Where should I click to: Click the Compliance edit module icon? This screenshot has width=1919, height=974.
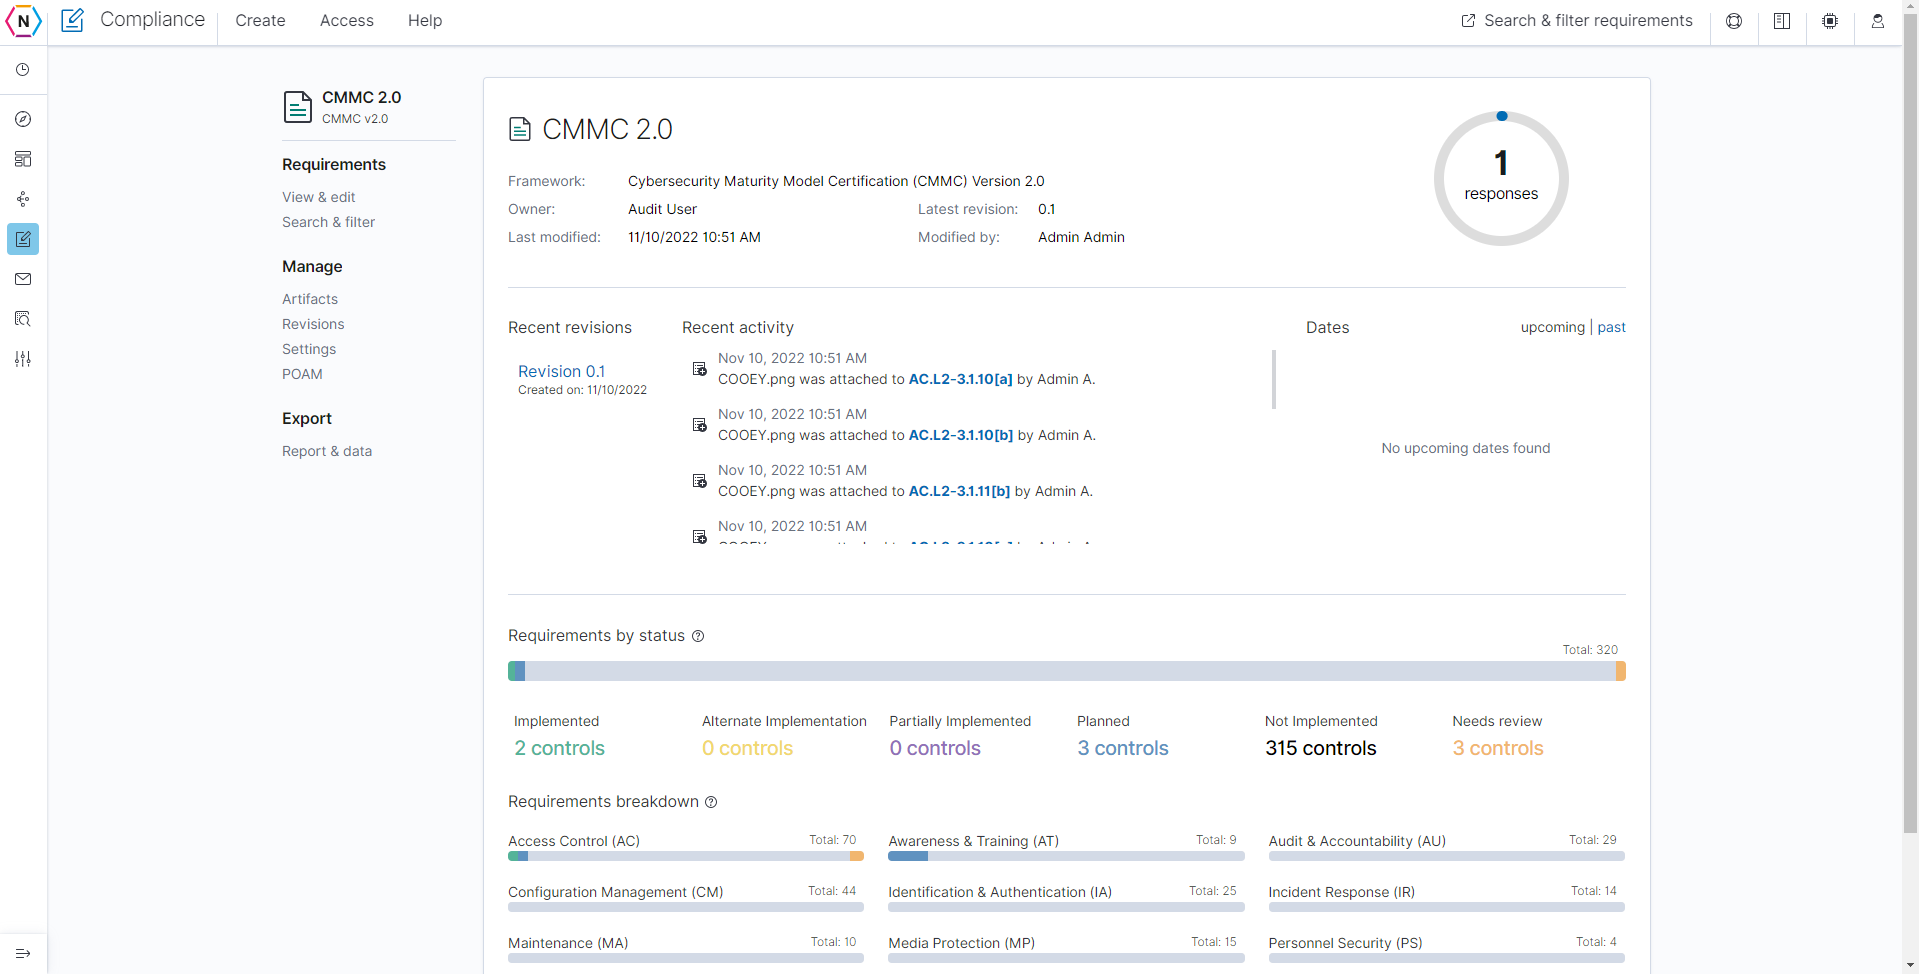pos(73,20)
